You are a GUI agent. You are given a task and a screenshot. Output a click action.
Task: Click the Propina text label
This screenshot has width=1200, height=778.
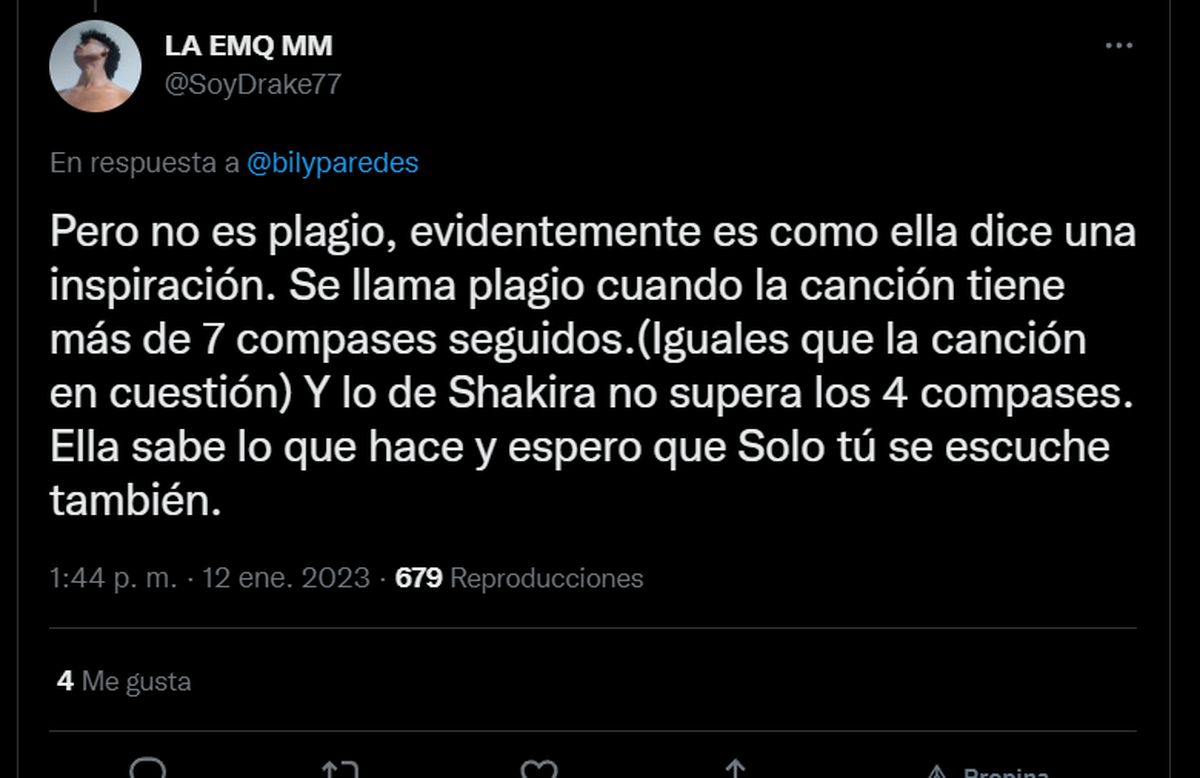(1006, 772)
